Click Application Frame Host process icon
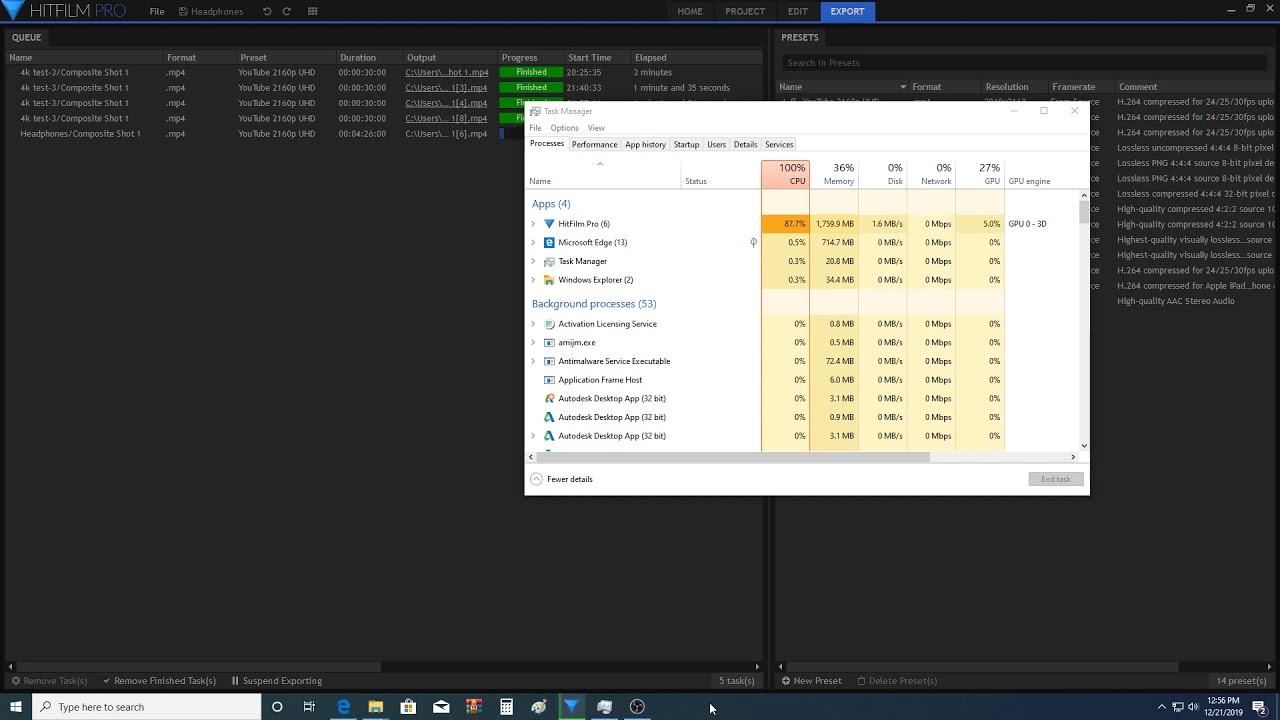The image size is (1280, 720). 549,380
